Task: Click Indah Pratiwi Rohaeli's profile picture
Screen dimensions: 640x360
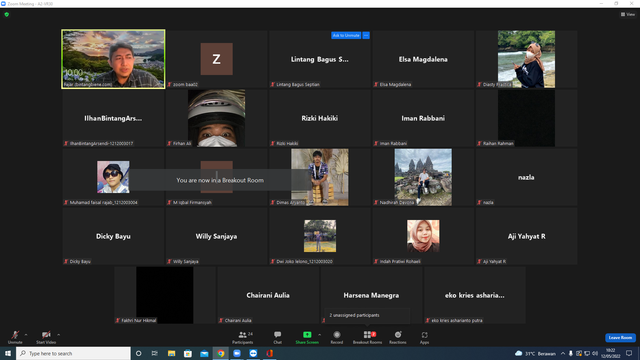Action: (x=423, y=236)
